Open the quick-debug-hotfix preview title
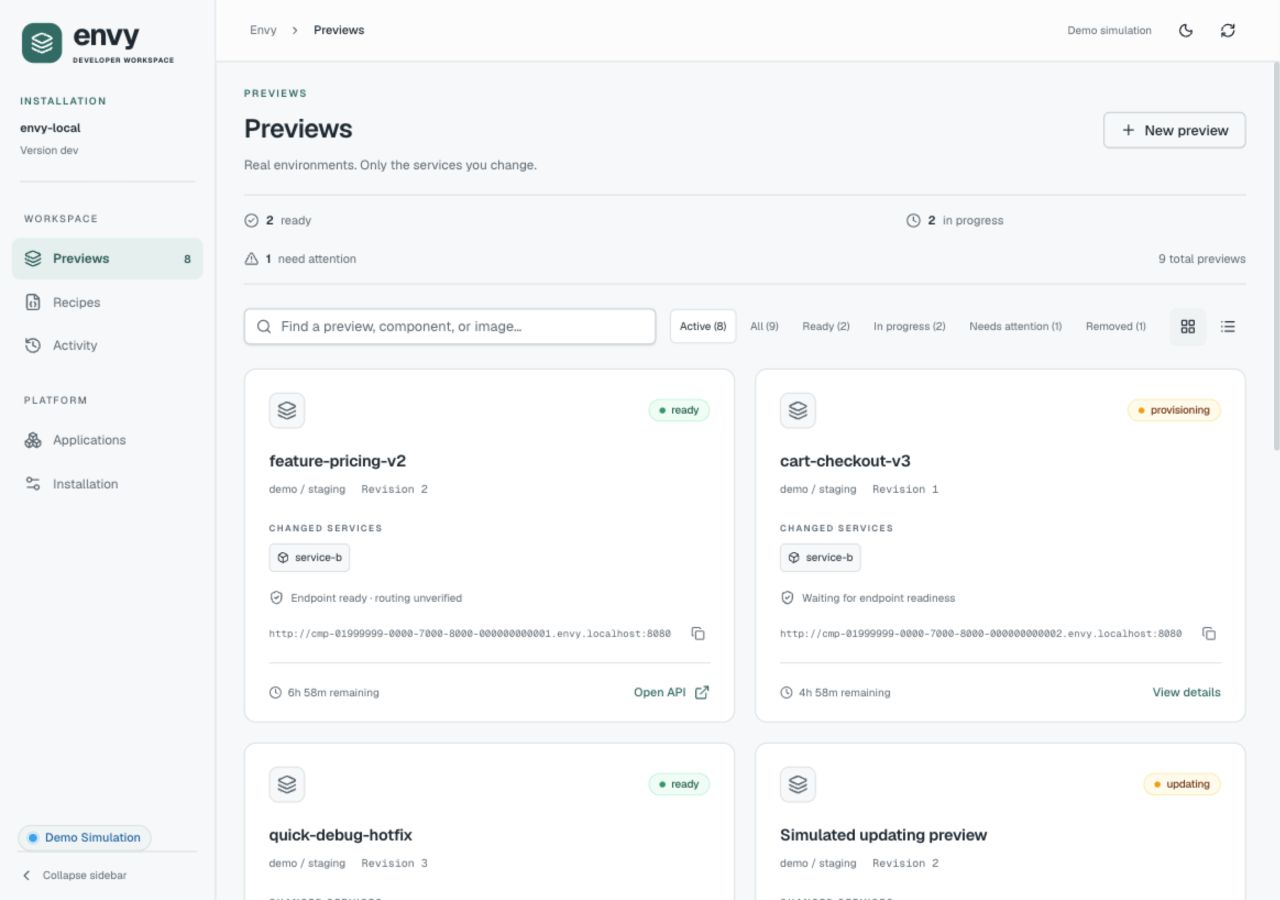 pos(340,835)
